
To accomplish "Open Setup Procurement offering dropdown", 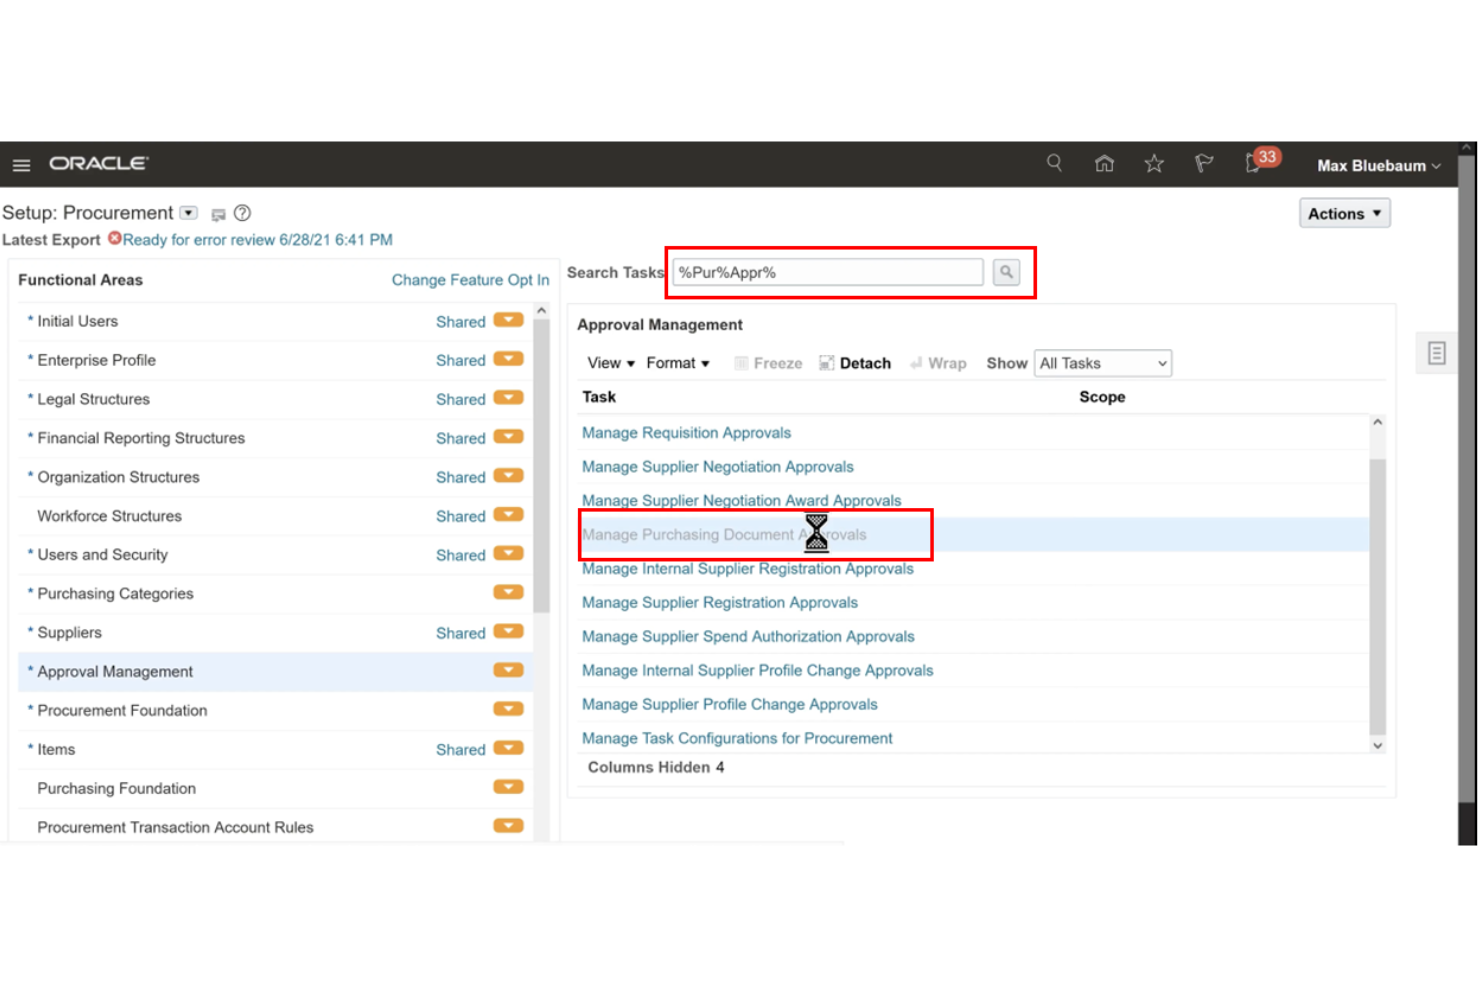I will [x=189, y=213].
